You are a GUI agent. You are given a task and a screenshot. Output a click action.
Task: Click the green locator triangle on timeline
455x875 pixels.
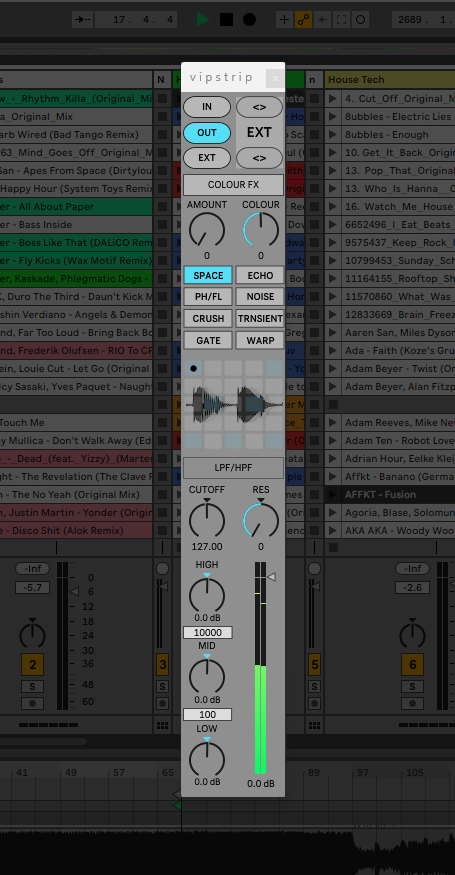click(177, 805)
